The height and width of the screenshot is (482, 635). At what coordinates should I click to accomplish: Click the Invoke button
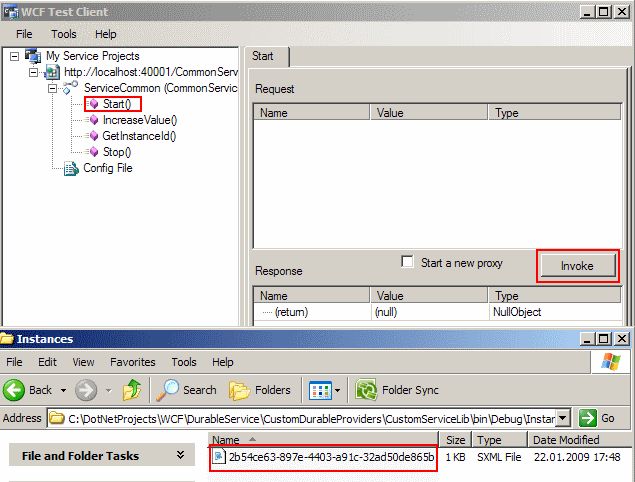pyautogui.click(x=577, y=266)
